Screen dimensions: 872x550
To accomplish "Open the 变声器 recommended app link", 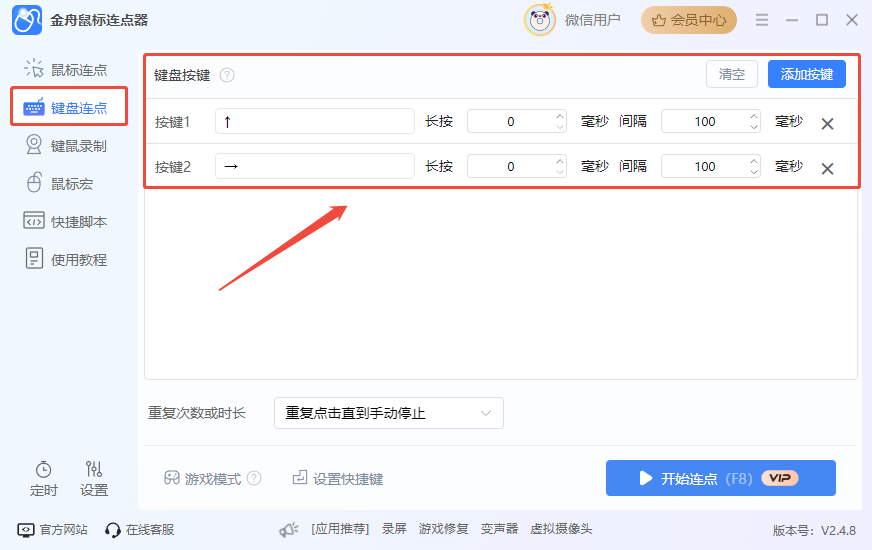I will [499, 529].
